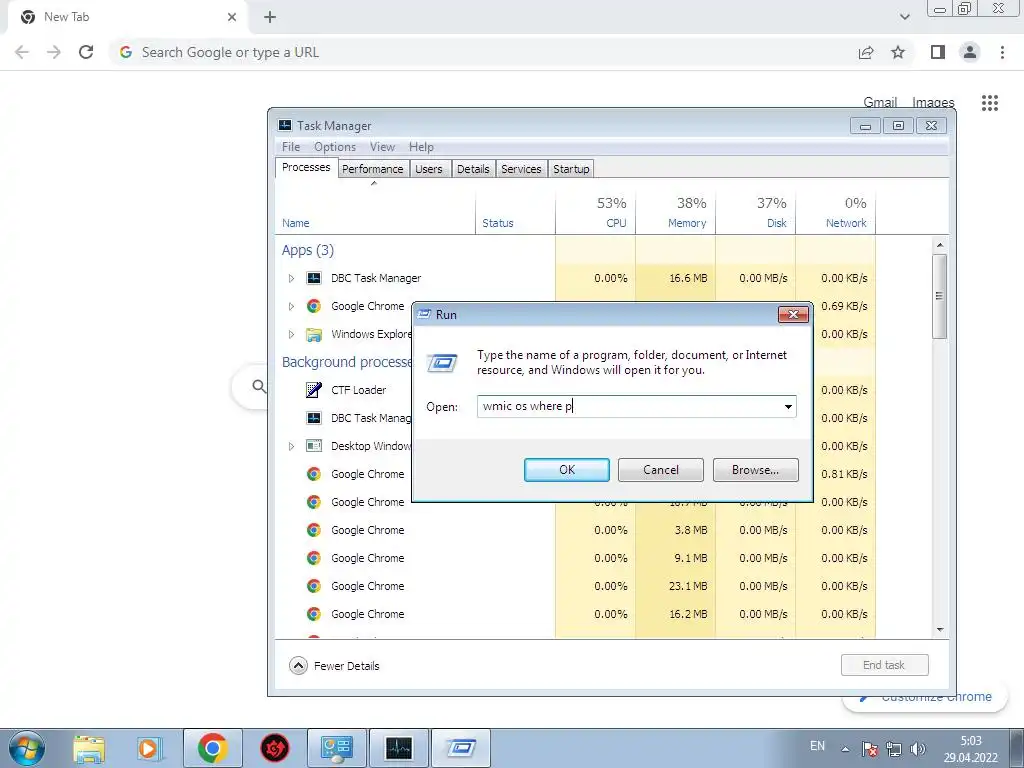This screenshot has width=1024, height=768.
Task: Open media player from the taskbar
Action: coord(149,748)
